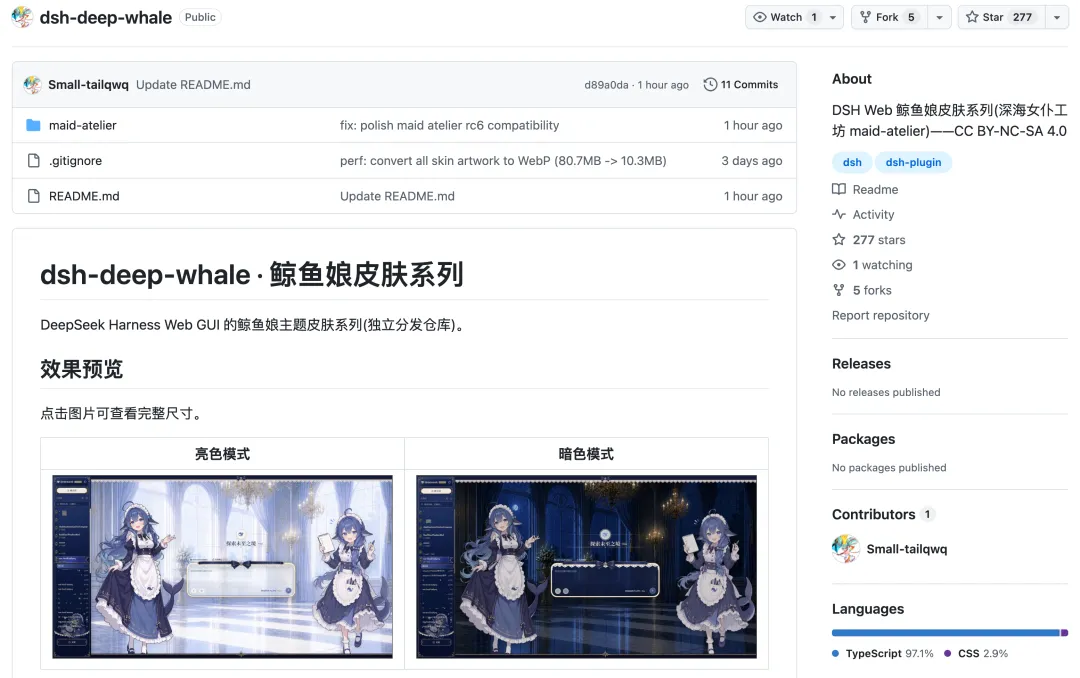Open the .gitignore file
The width and height of the screenshot is (1080, 678).
75,161
